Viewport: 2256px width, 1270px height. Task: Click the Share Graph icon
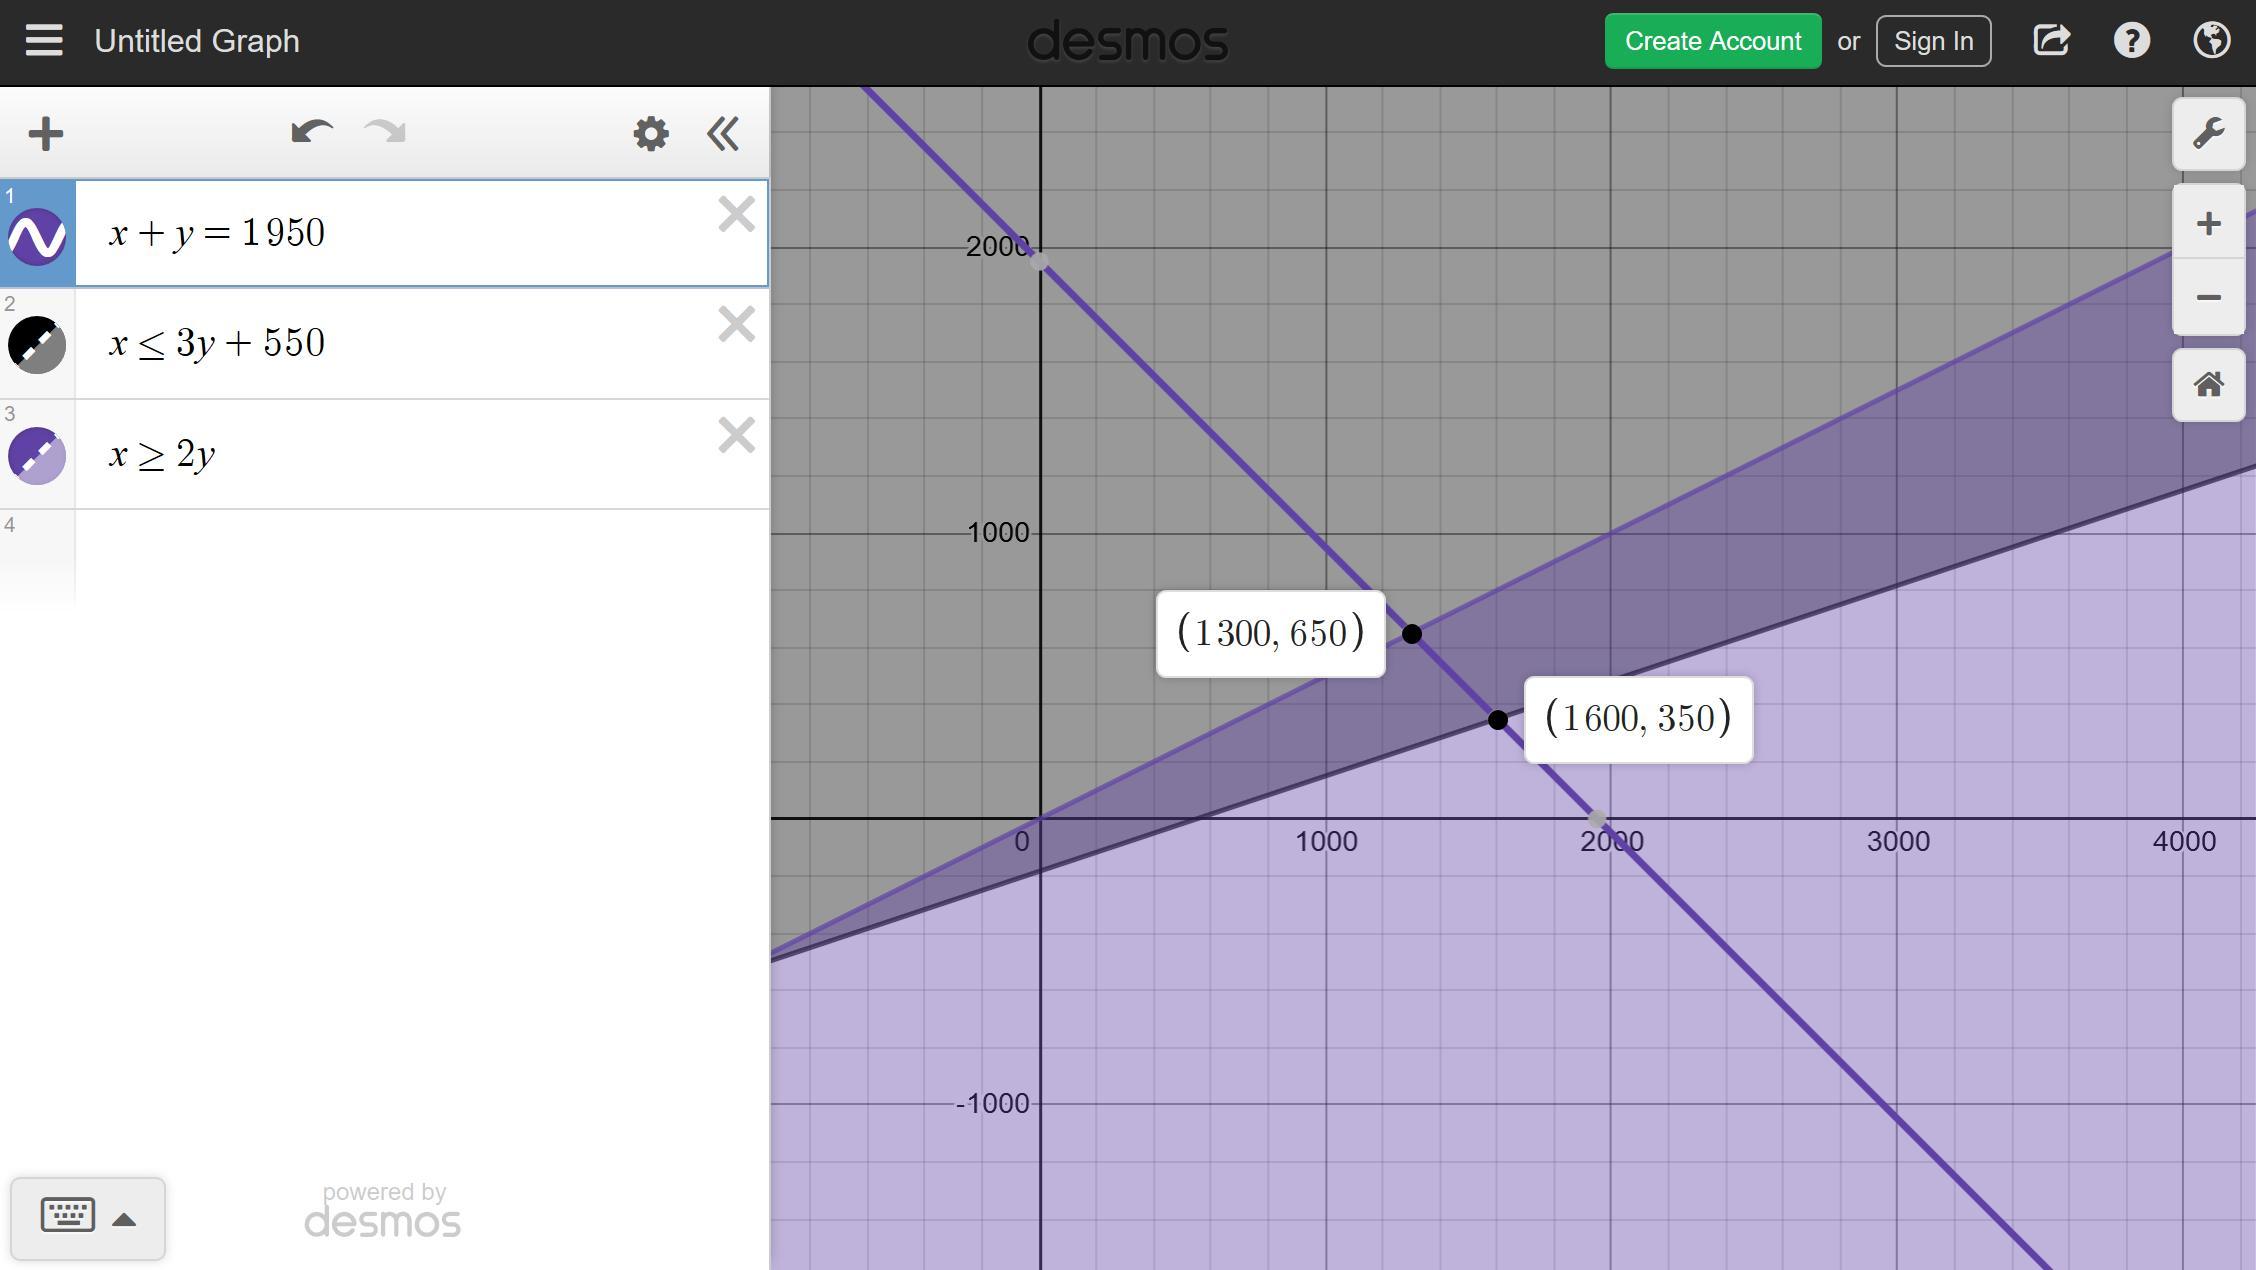[x=2051, y=41]
